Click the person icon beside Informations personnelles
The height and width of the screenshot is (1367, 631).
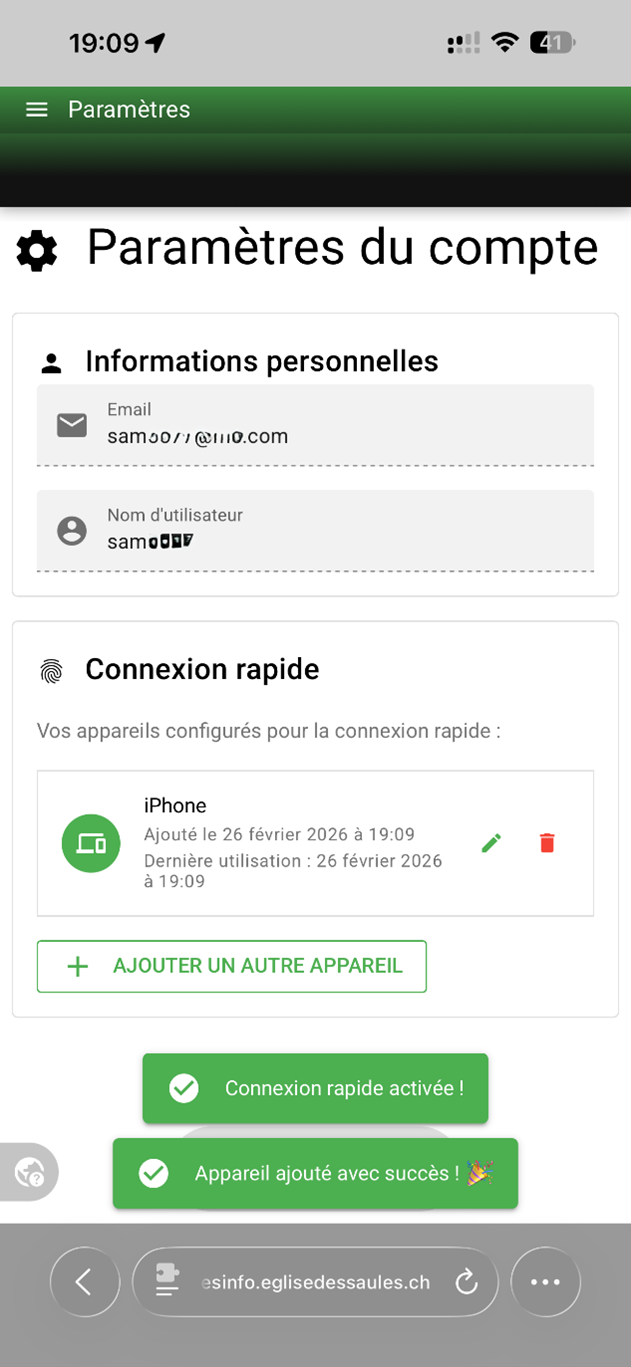tap(52, 363)
